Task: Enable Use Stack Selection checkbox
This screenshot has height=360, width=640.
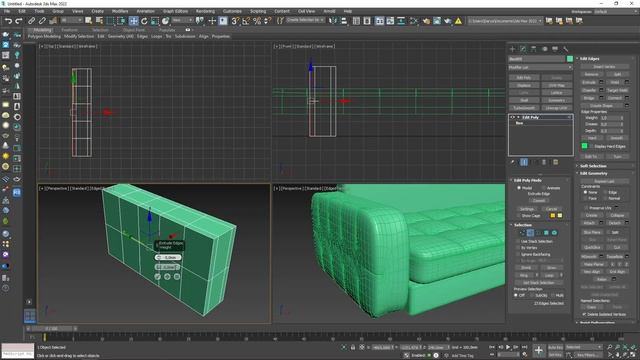Action: [518, 241]
